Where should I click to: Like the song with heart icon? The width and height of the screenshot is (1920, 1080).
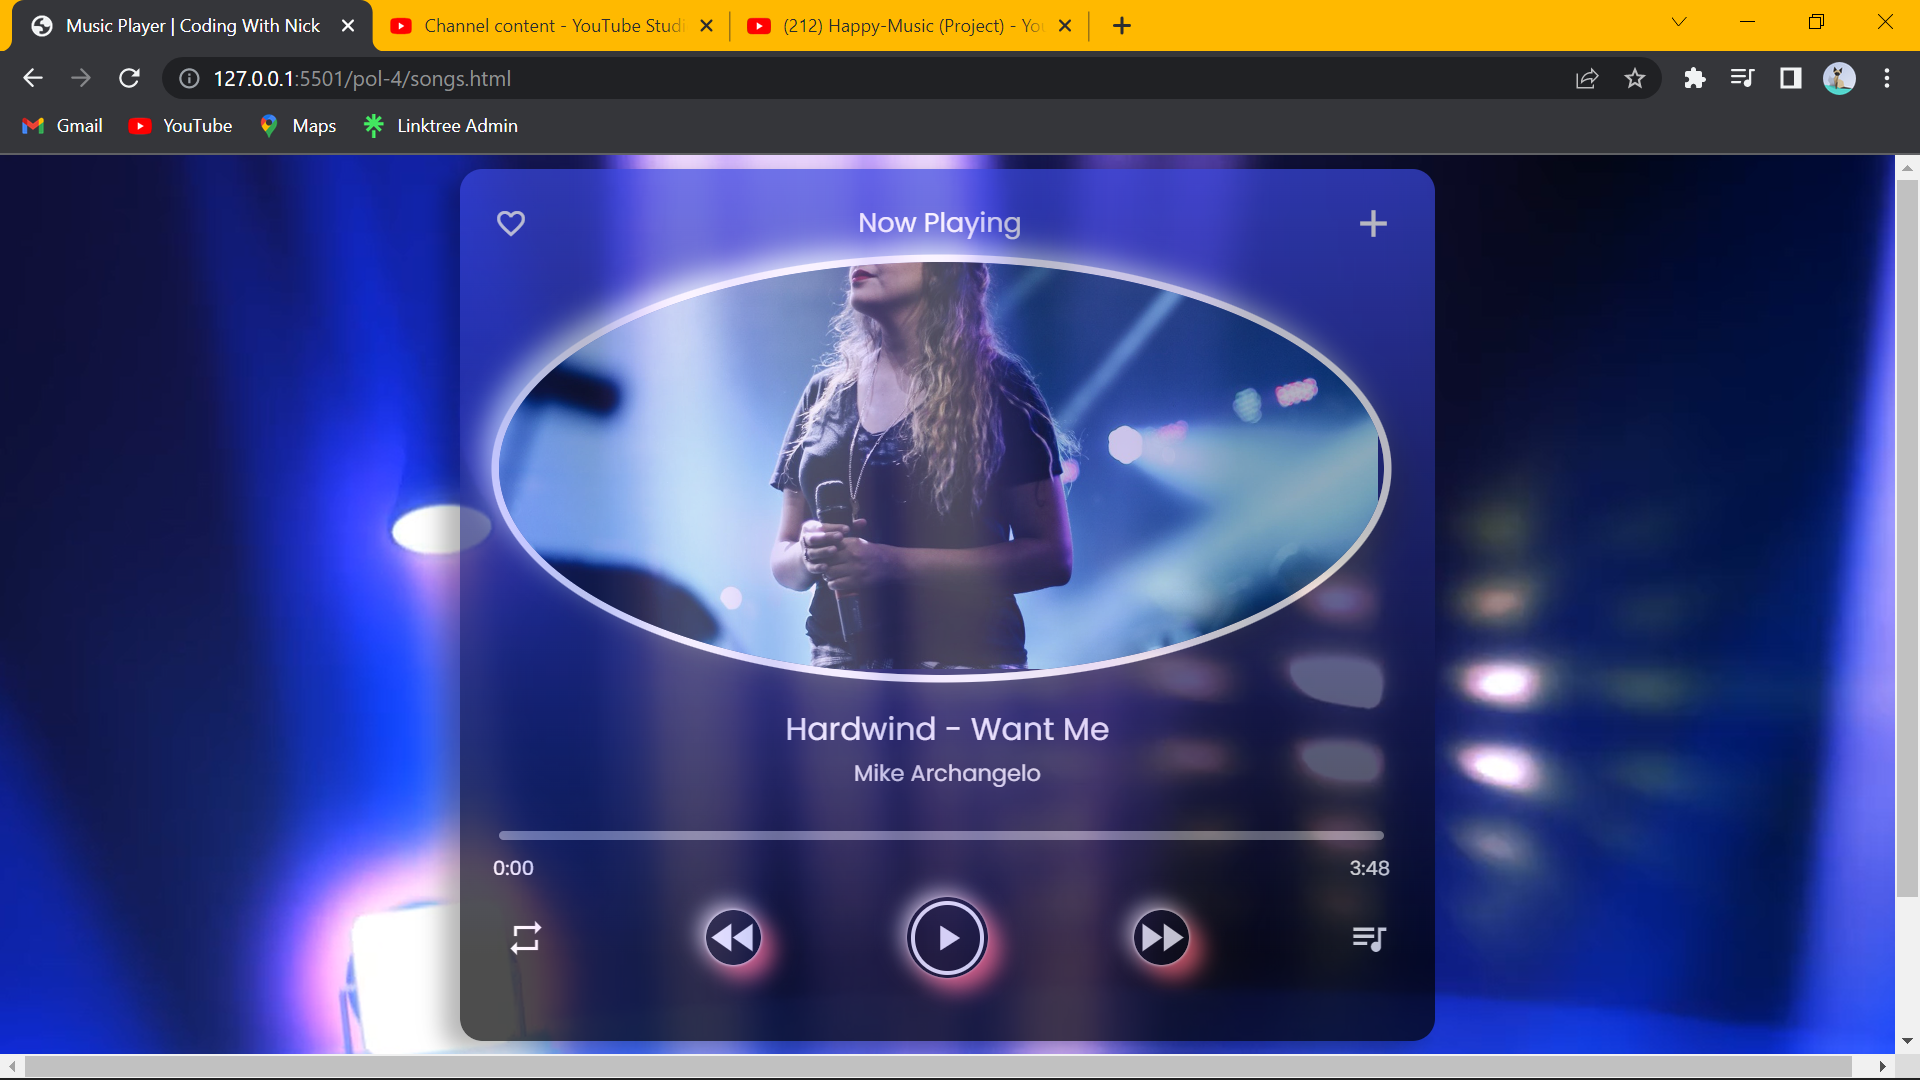[x=511, y=223]
